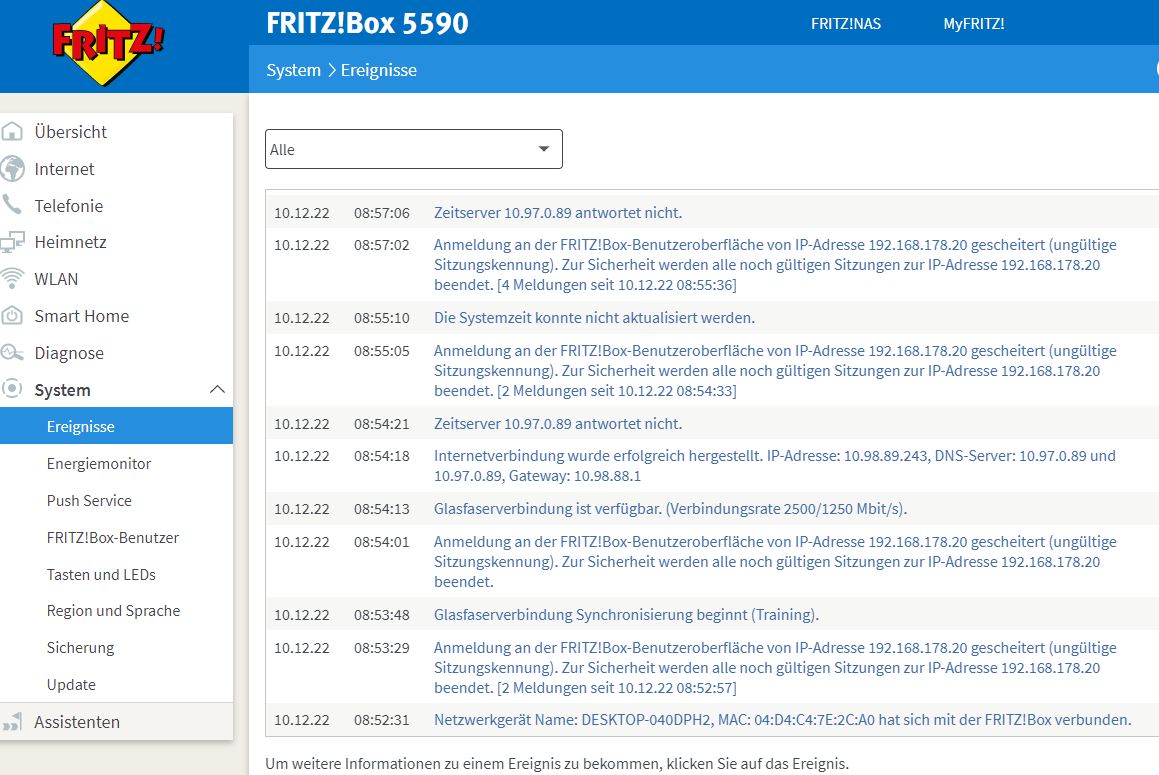The height and width of the screenshot is (775, 1159).
Task: Click the 08:52:31 timestamp cell
Action: tap(381, 720)
